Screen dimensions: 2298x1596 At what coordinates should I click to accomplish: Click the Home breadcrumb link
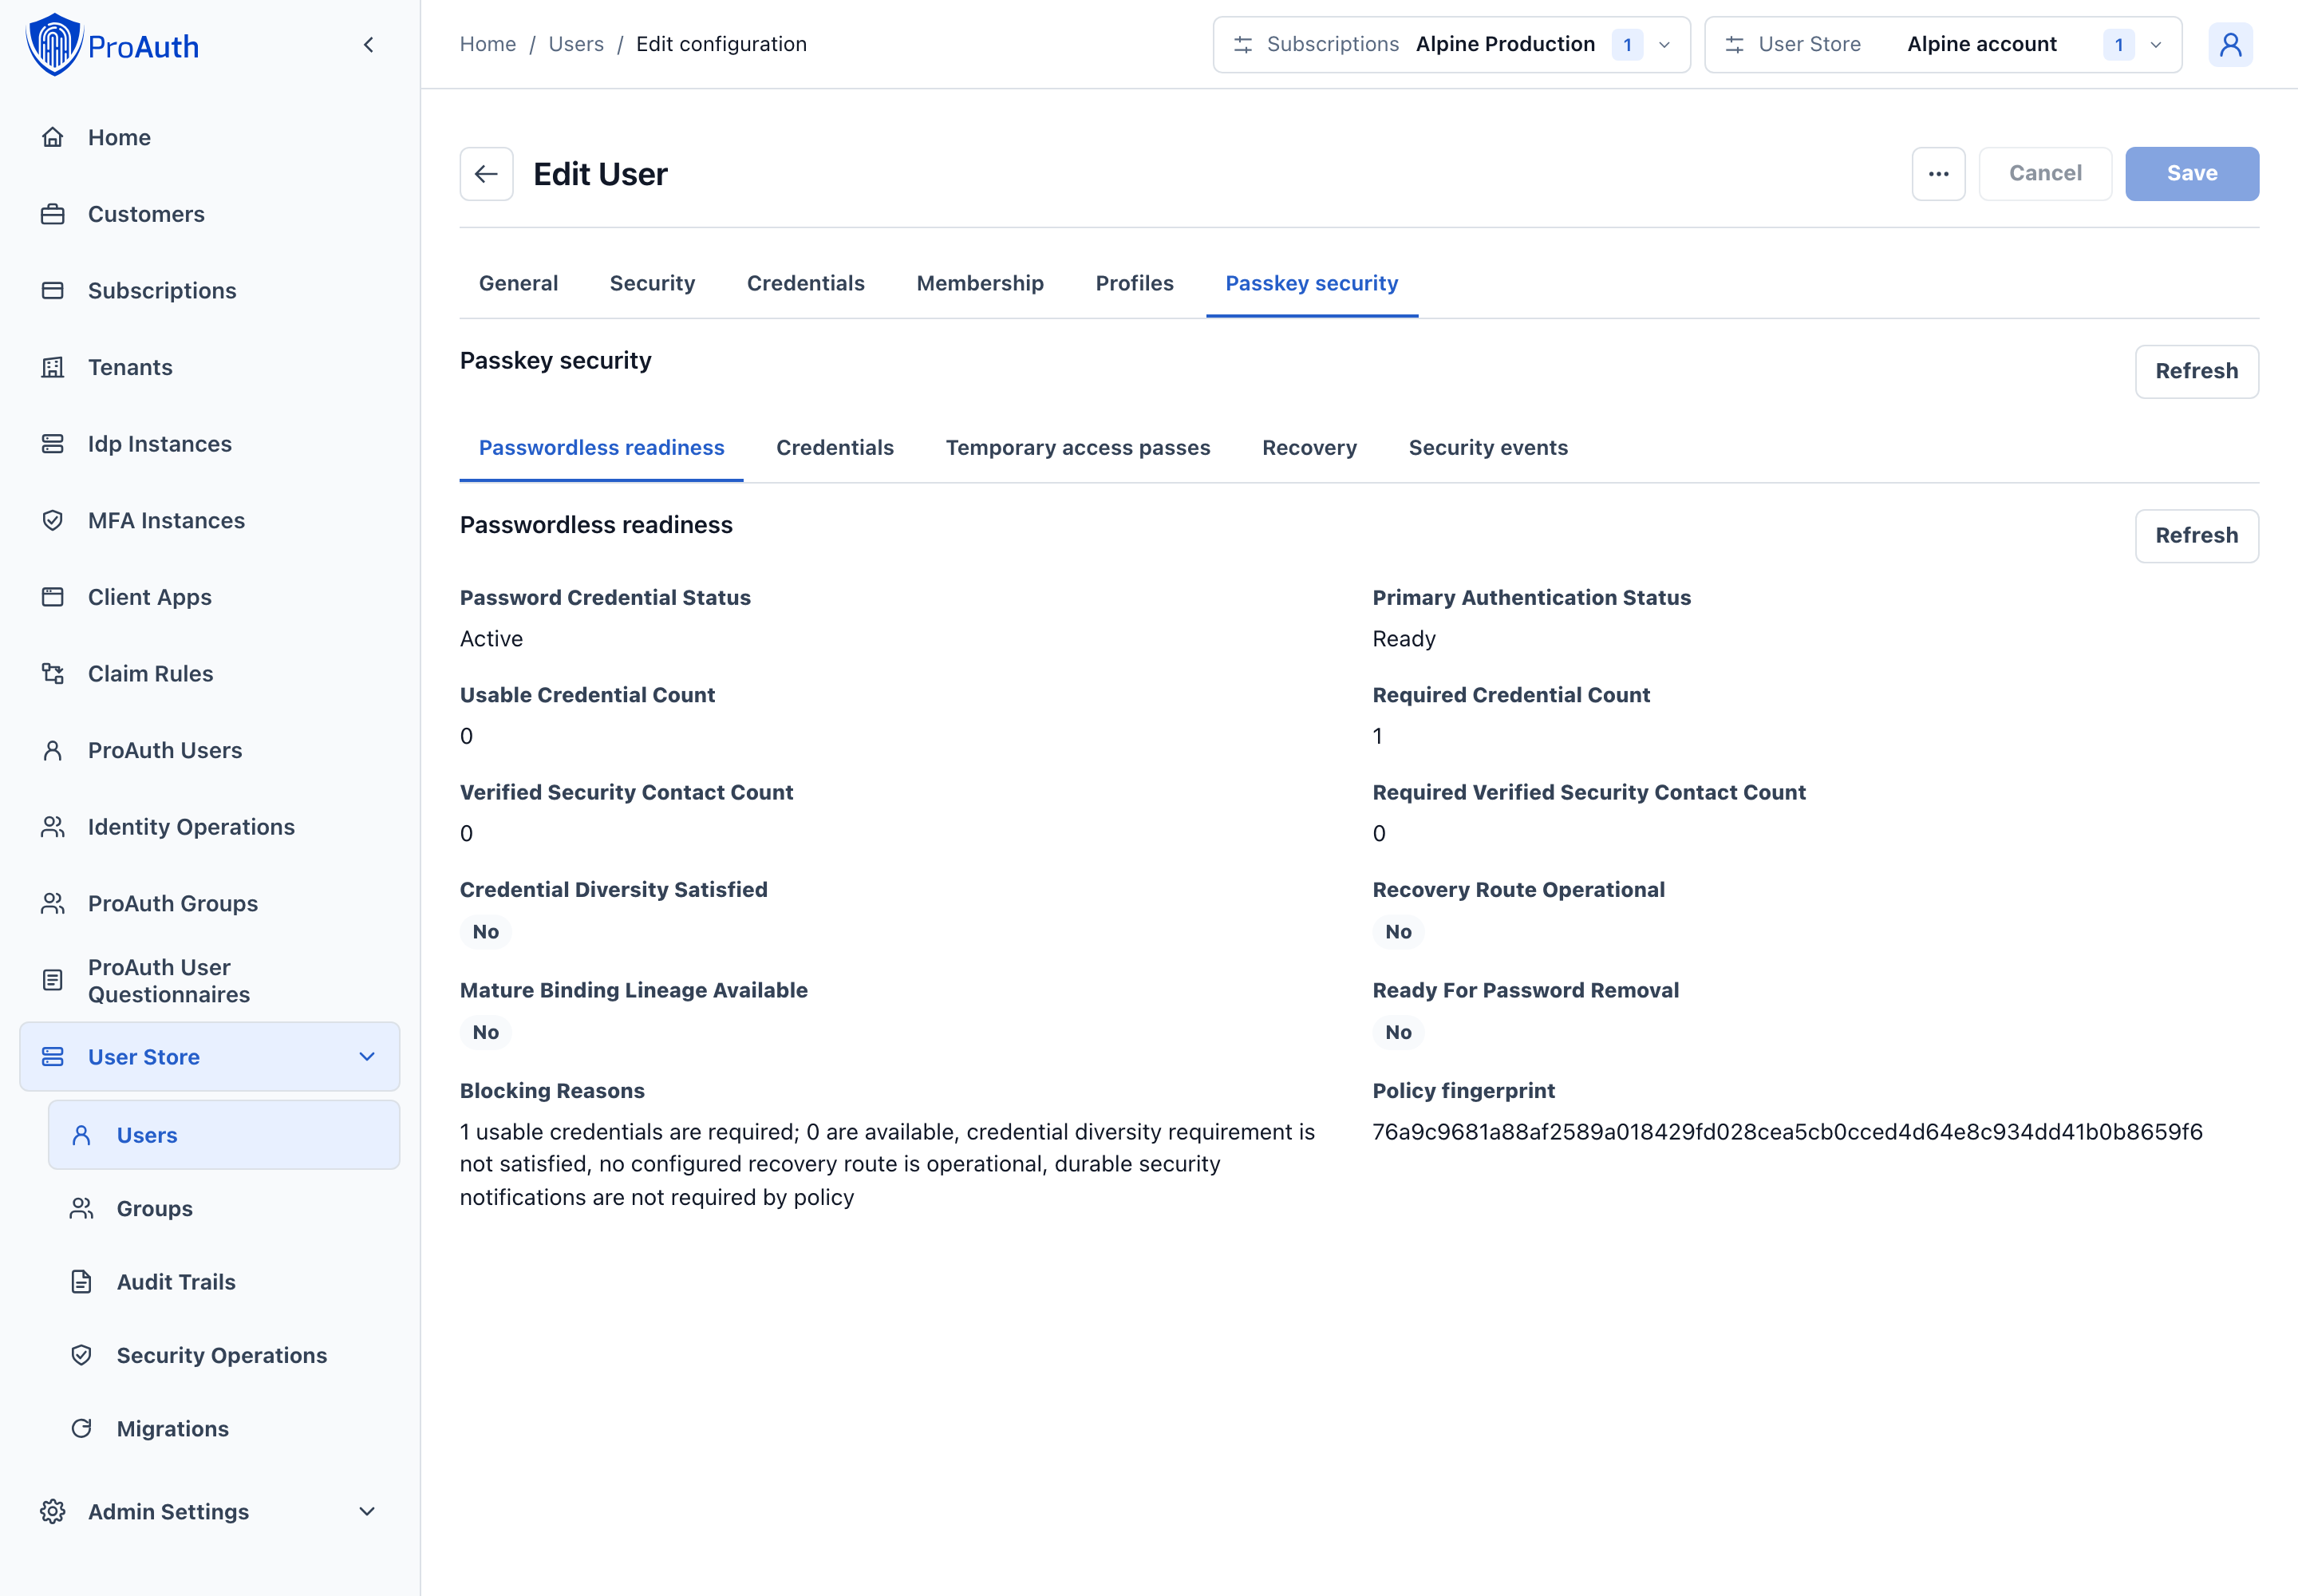pos(488,45)
